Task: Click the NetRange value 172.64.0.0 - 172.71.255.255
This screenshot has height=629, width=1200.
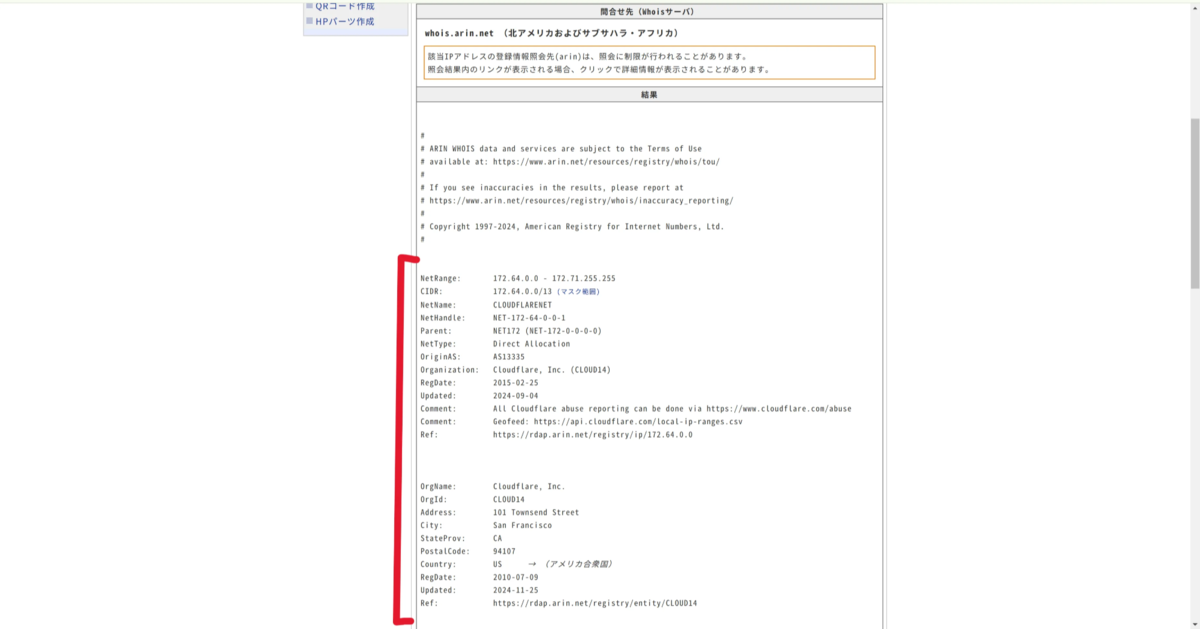Action: [554, 278]
